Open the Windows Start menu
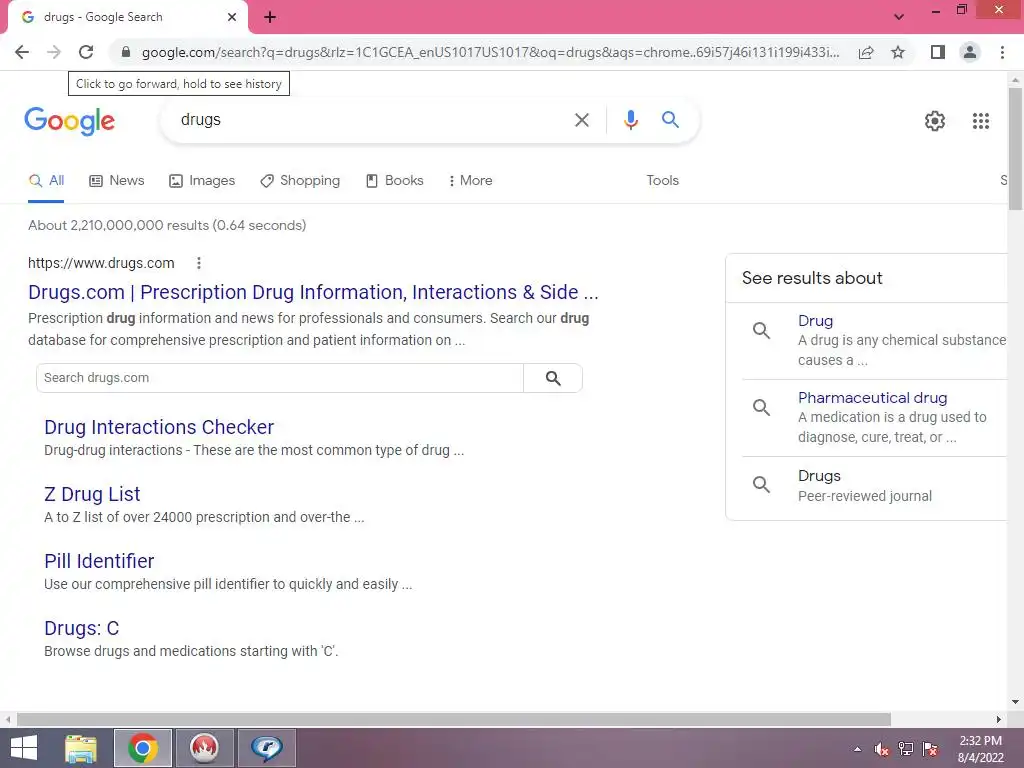This screenshot has width=1024, height=768. pos(24,748)
